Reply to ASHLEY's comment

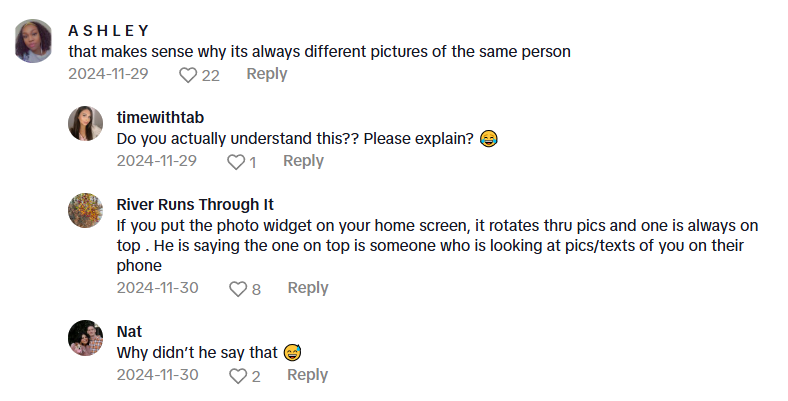[x=267, y=74]
